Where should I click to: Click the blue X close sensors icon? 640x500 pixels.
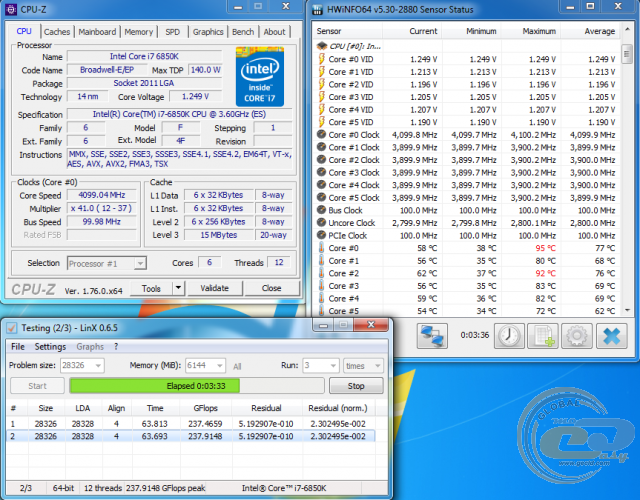(611, 336)
